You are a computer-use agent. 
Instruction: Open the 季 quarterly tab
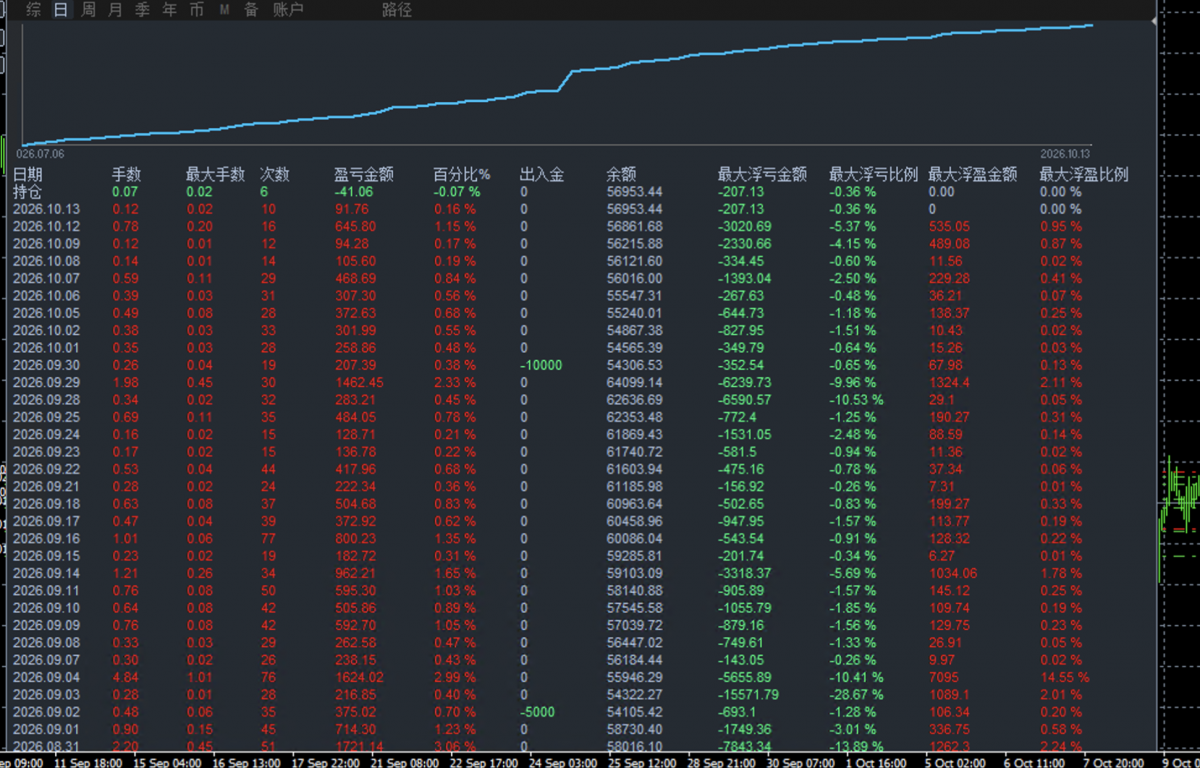[x=143, y=10]
